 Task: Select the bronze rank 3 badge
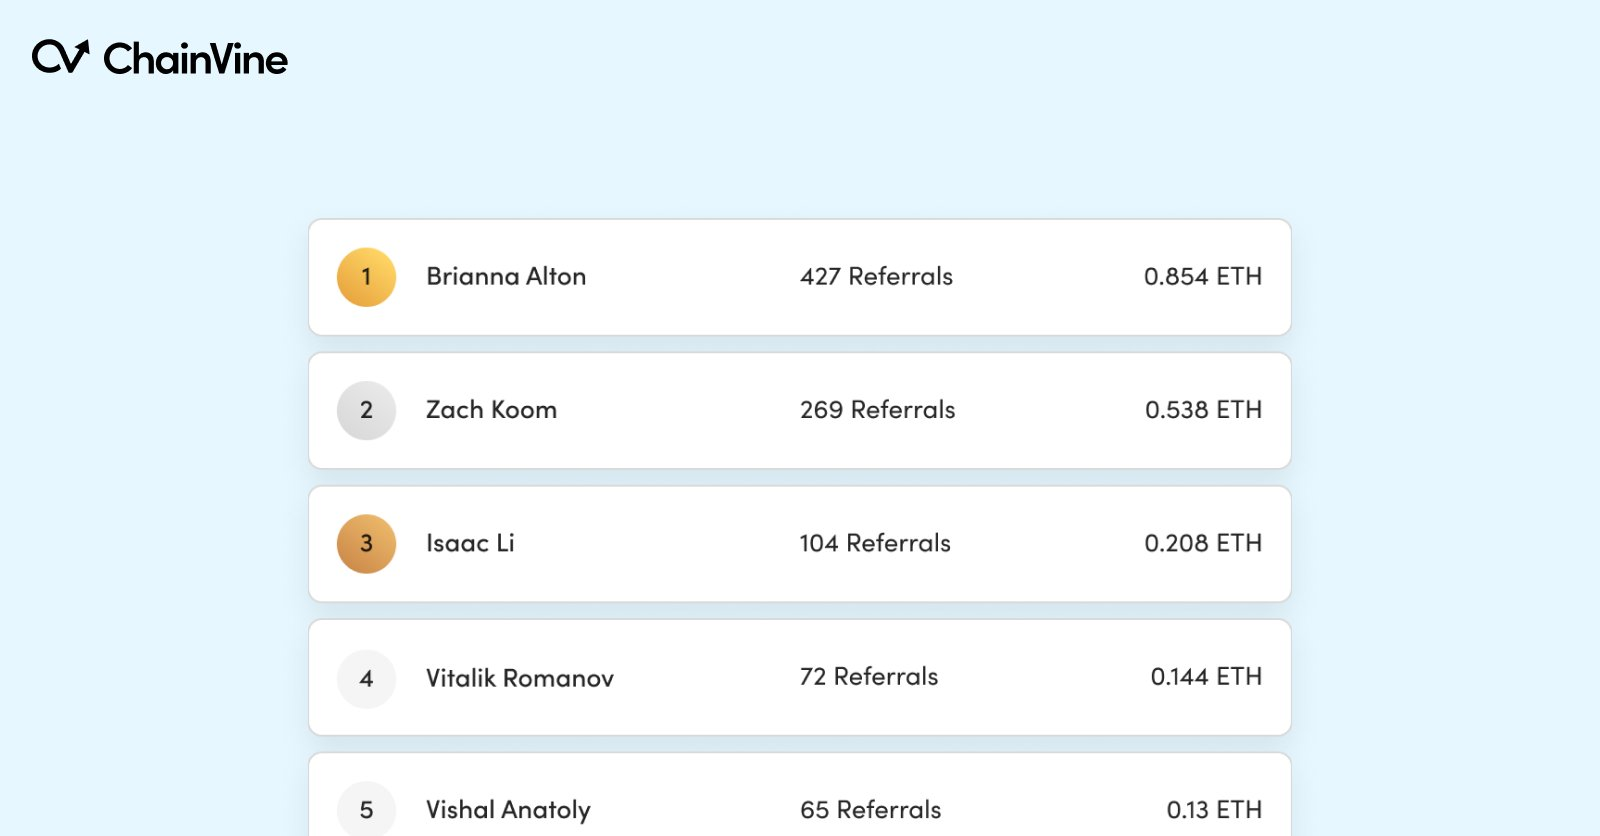pos(367,544)
